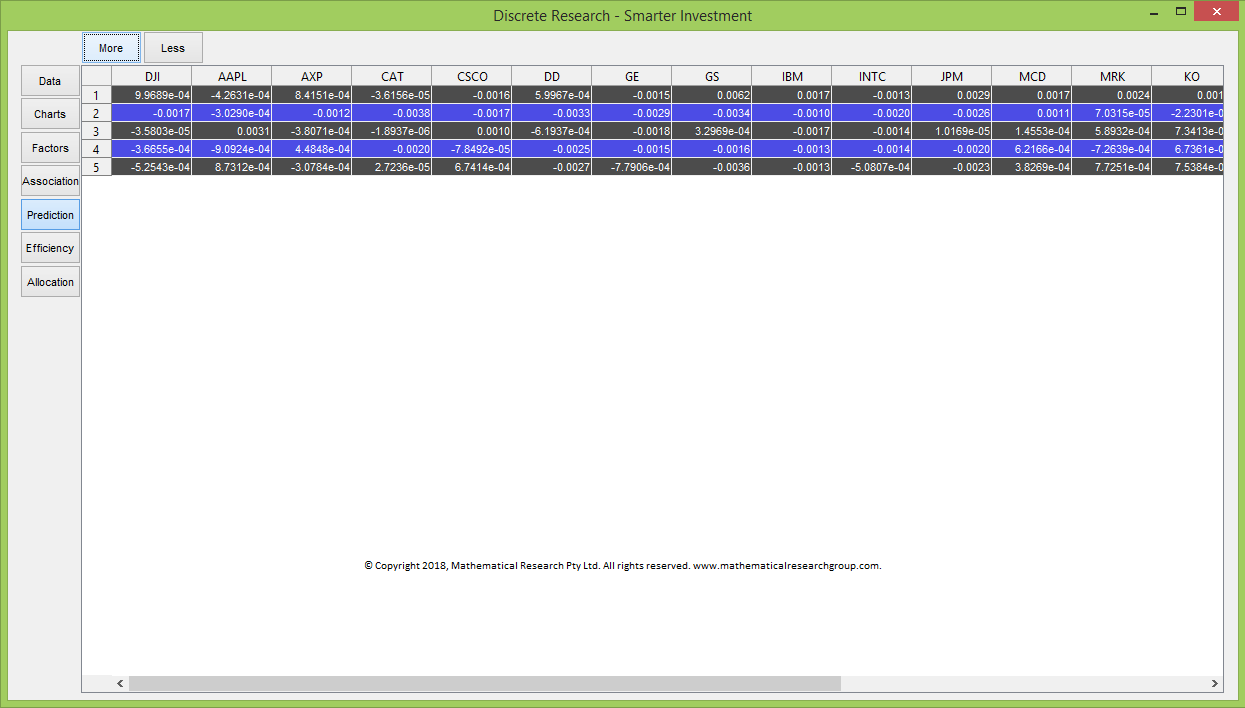Select row 1 header in table
The height and width of the screenshot is (708, 1245).
point(96,95)
